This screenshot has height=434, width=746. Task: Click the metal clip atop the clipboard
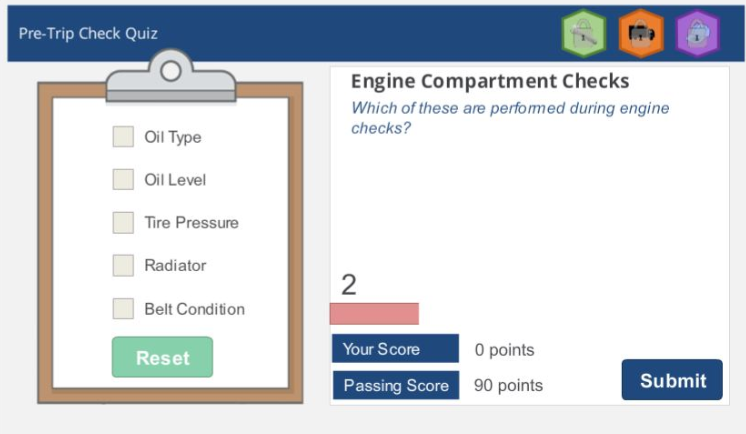coord(171,76)
